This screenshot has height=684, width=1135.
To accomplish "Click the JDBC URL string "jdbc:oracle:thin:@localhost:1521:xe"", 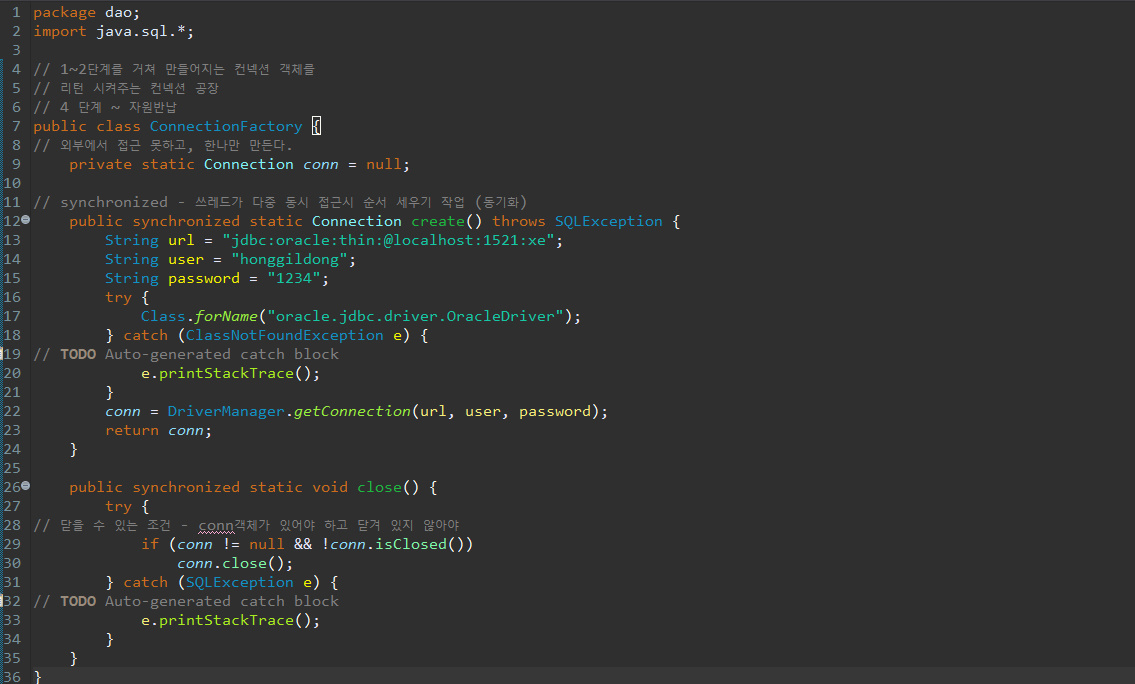I will coord(389,240).
